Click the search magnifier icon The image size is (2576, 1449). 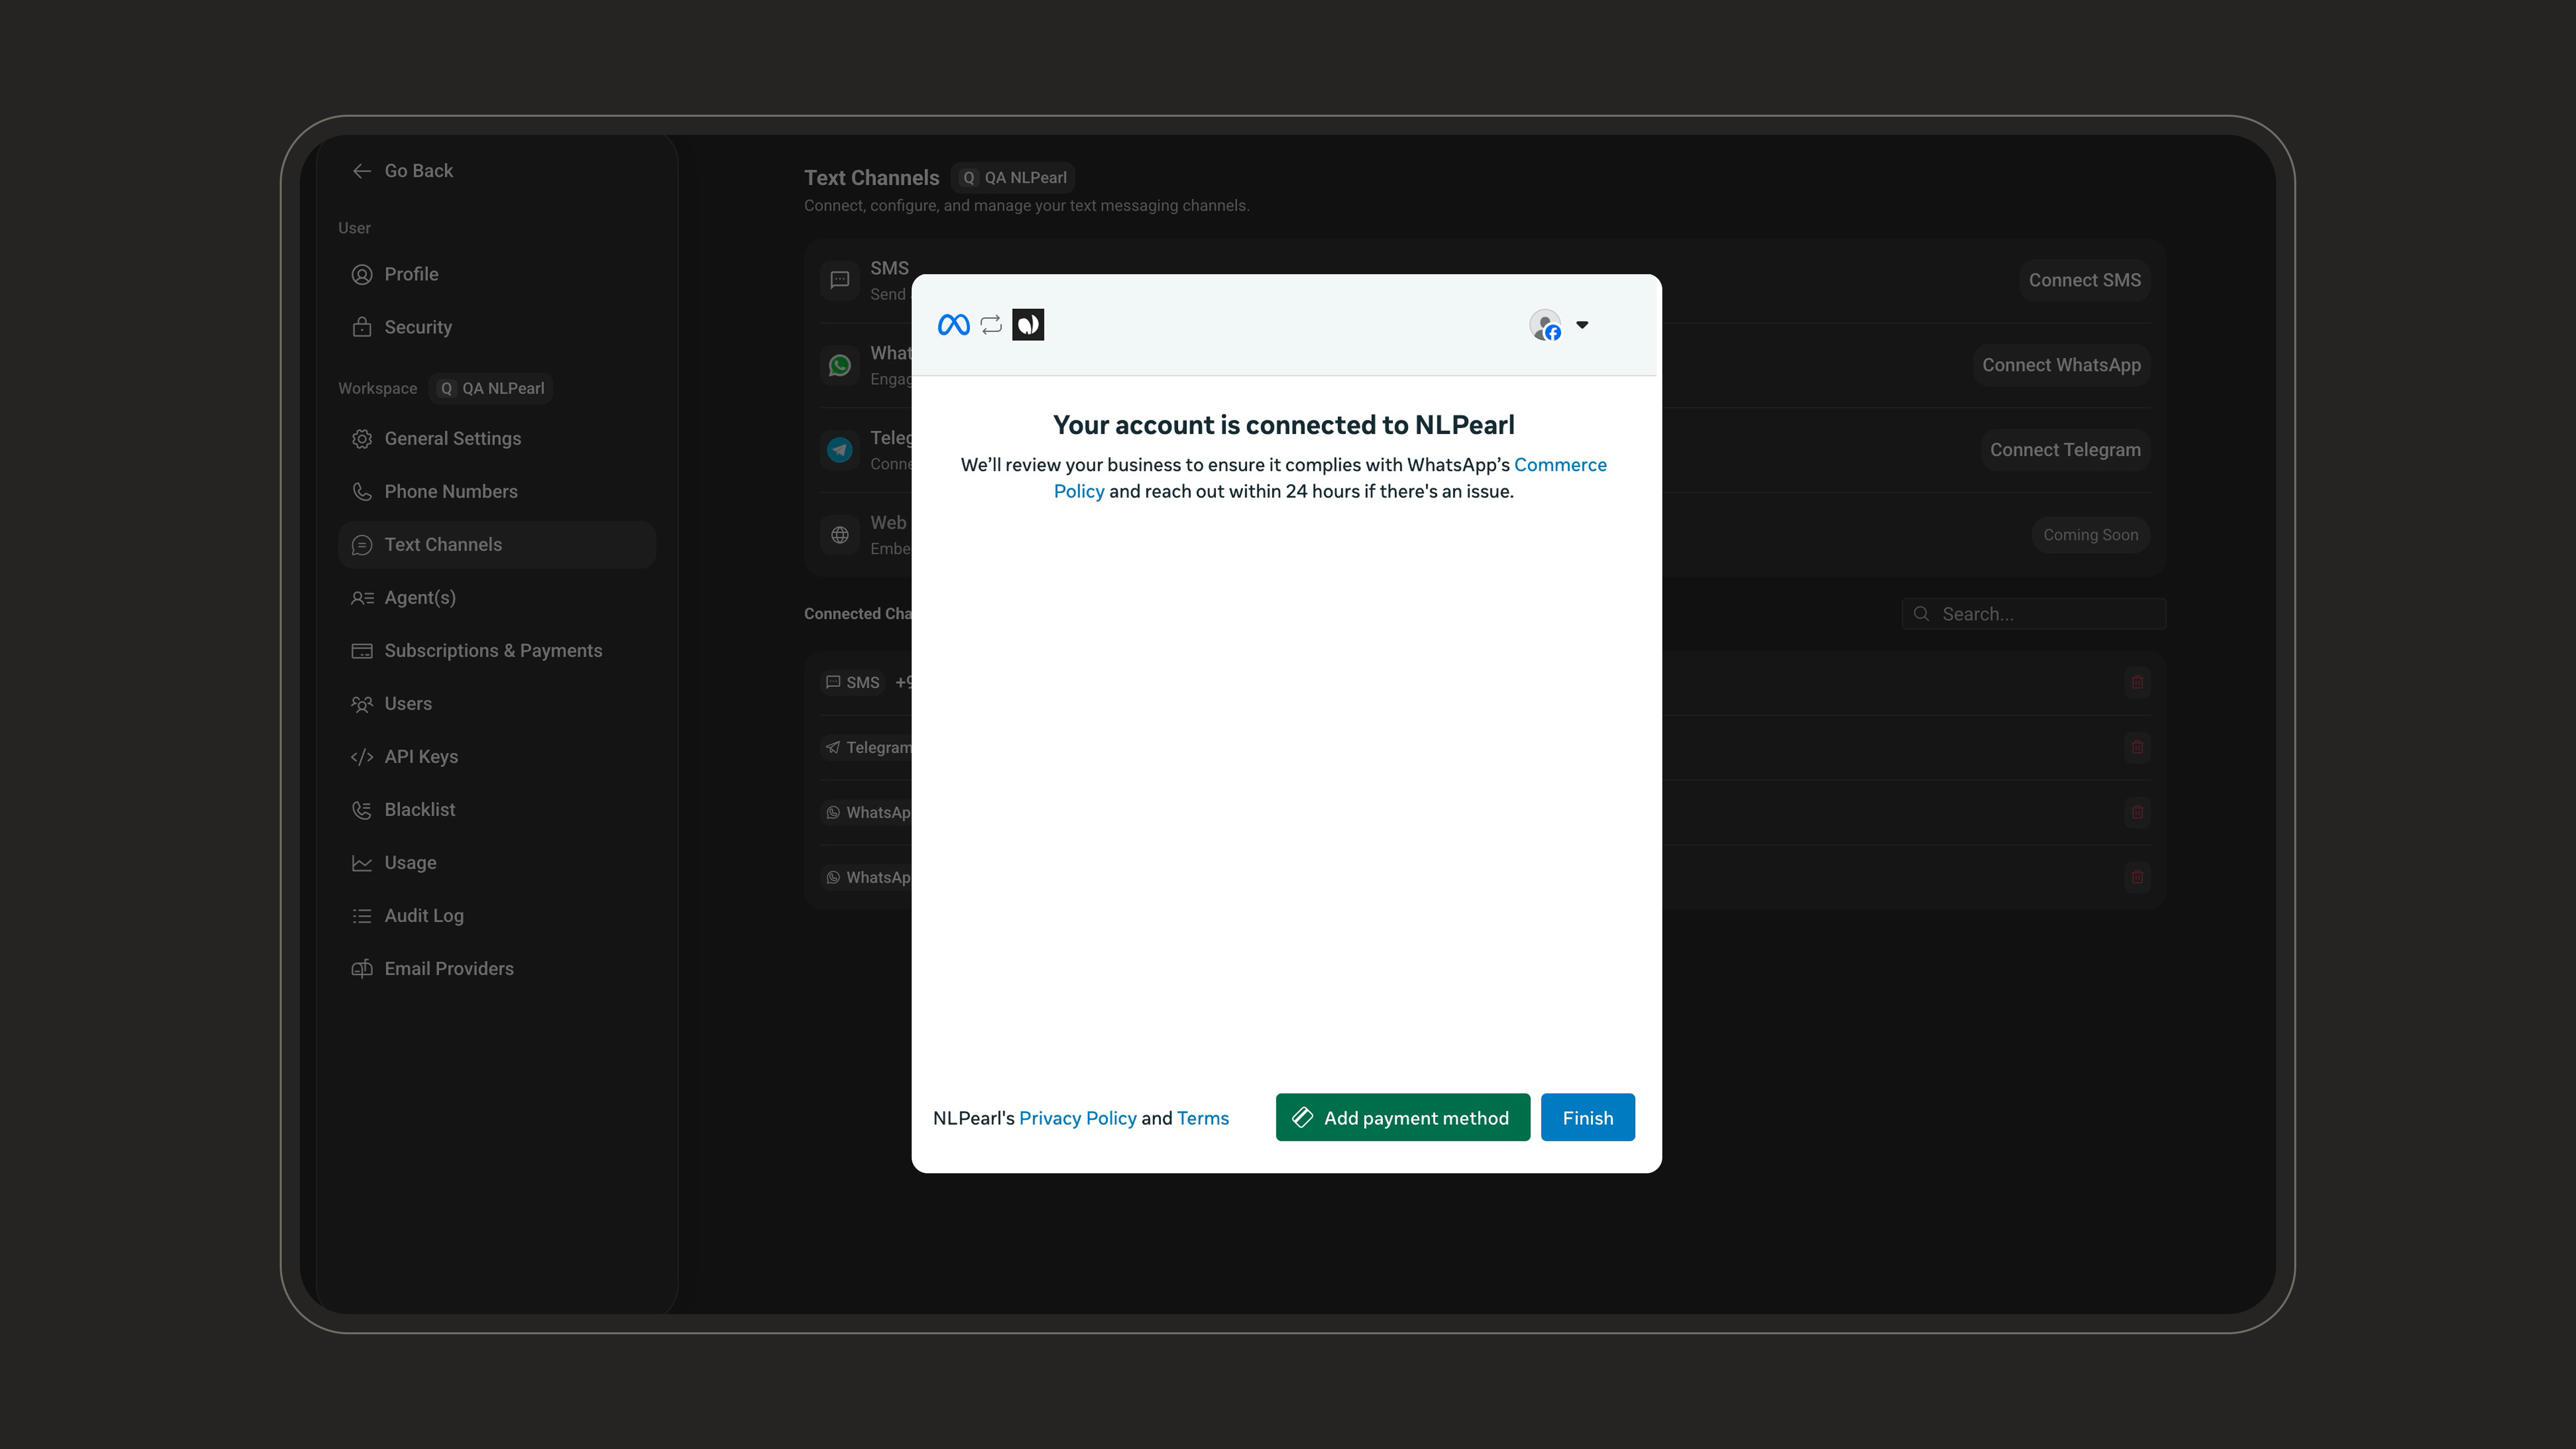pyautogui.click(x=1921, y=614)
